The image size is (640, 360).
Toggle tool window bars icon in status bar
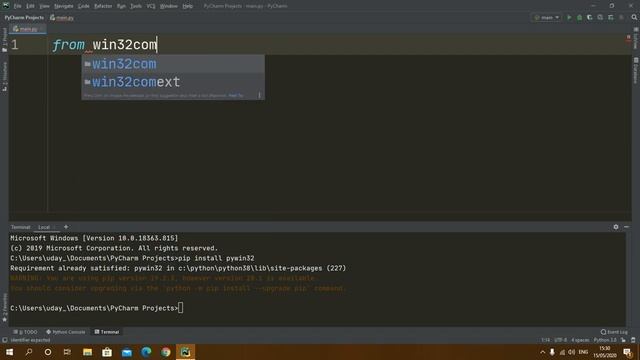[x=4, y=340]
